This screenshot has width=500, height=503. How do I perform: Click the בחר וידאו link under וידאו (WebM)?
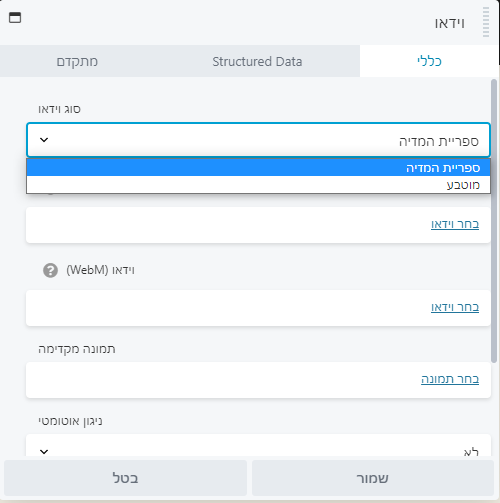pos(455,307)
